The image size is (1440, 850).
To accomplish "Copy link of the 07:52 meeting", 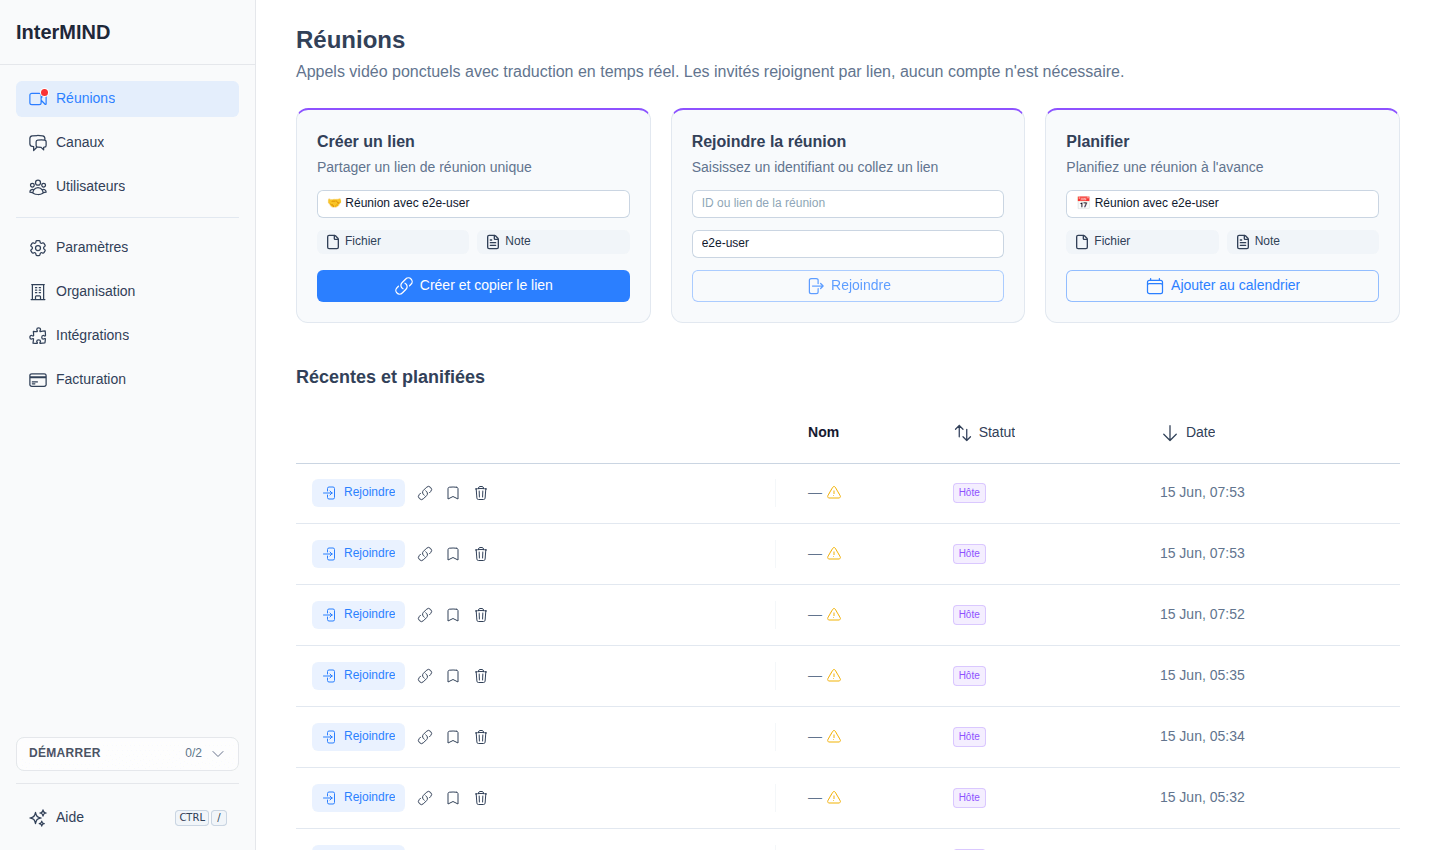I will (425, 615).
